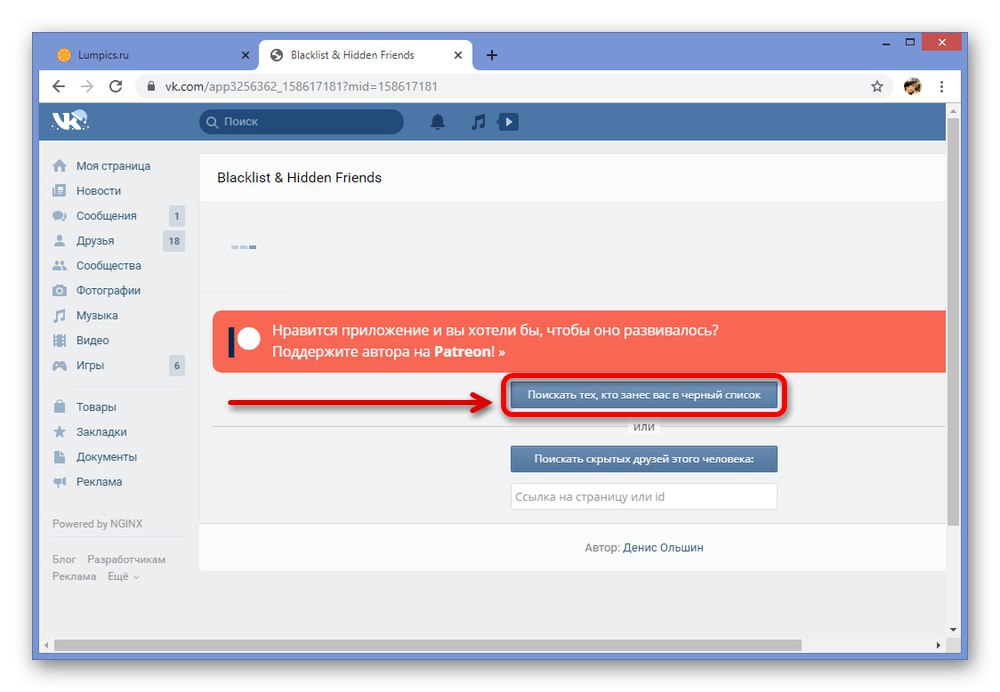Image resolution: width=1000 pixels, height=692 pixels.
Task: Click the newspaper icon beside Новости
Action: (x=59, y=191)
